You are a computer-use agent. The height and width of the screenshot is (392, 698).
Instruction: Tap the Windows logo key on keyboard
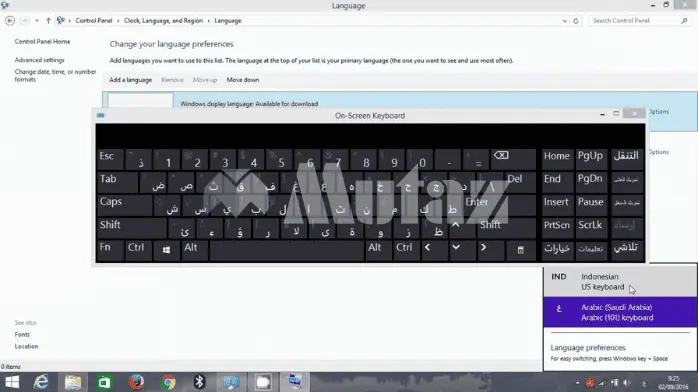click(166, 251)
